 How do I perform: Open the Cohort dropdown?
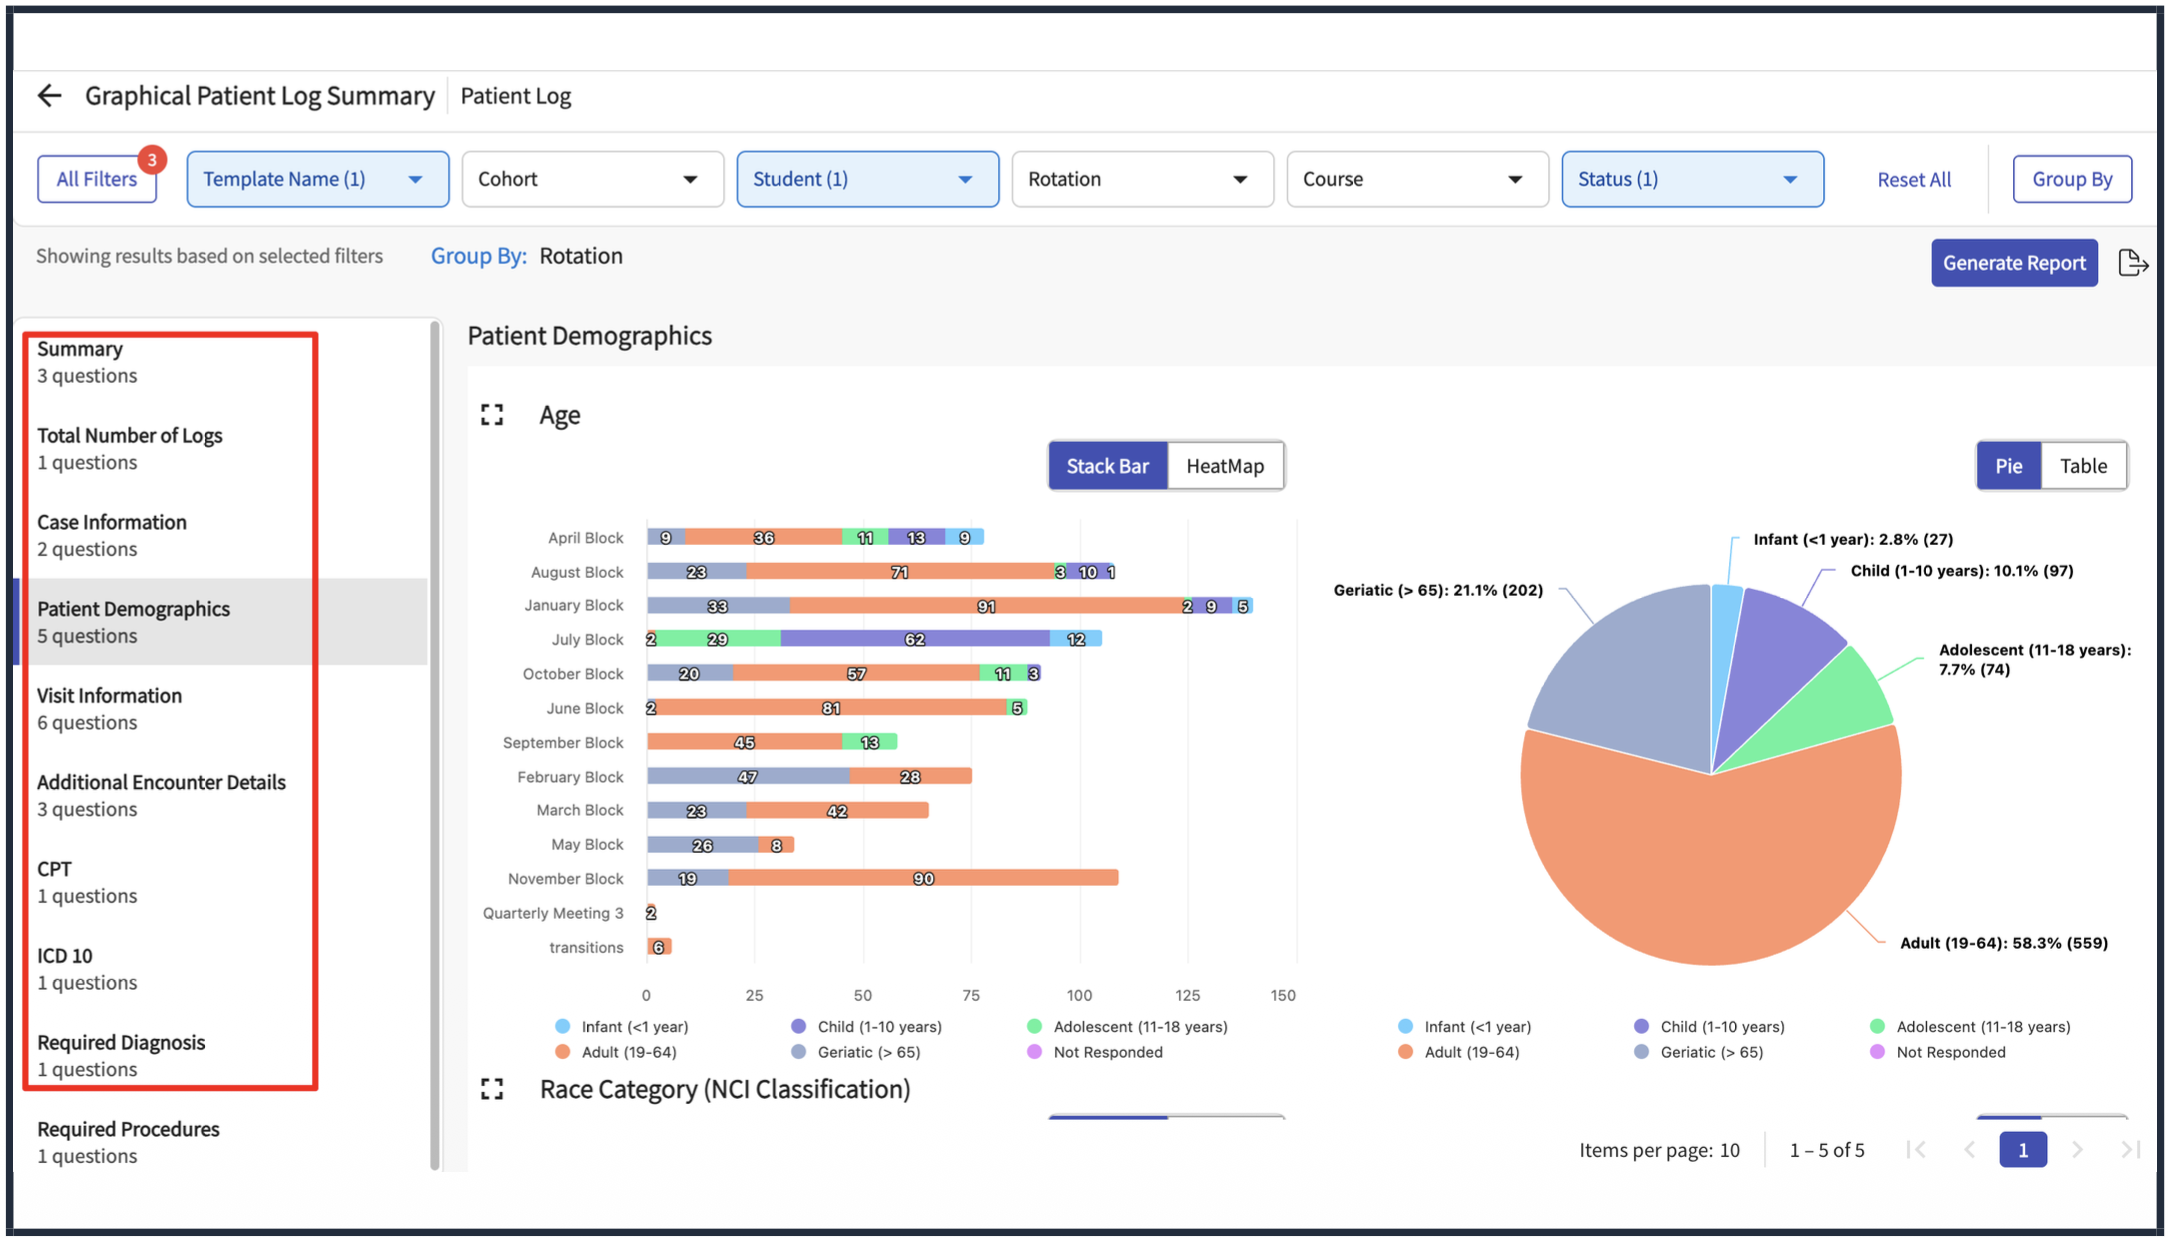(x=593, y=179)
